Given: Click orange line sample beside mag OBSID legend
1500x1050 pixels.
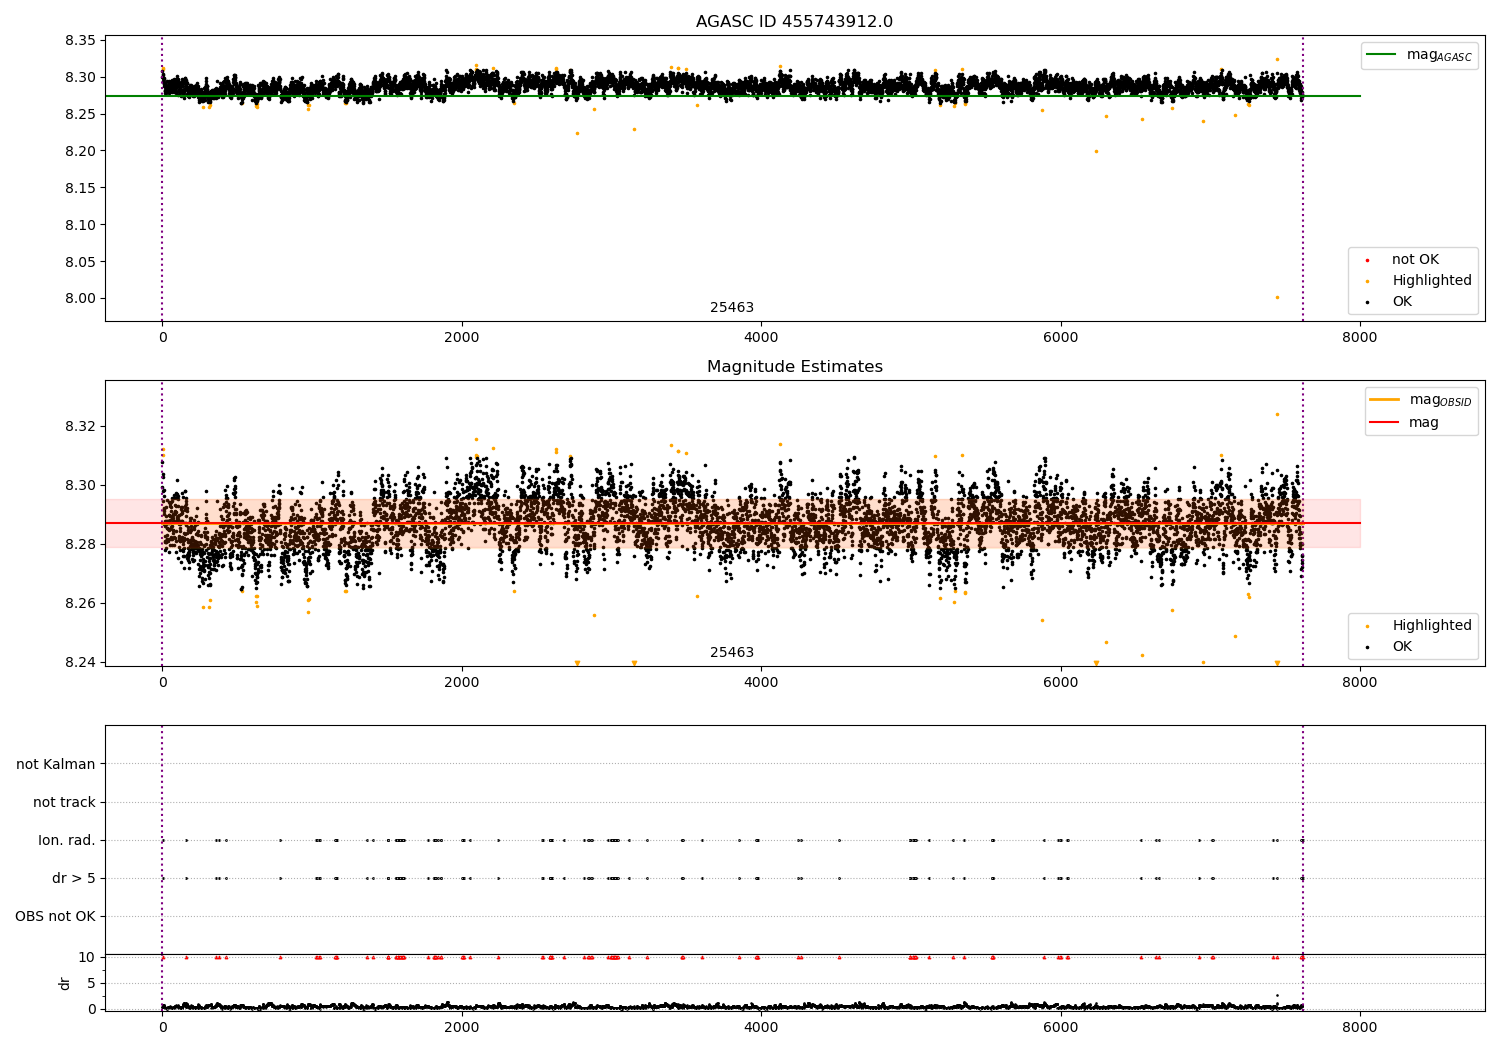Looking at the screenshot, I should [x=1385, y=400].
